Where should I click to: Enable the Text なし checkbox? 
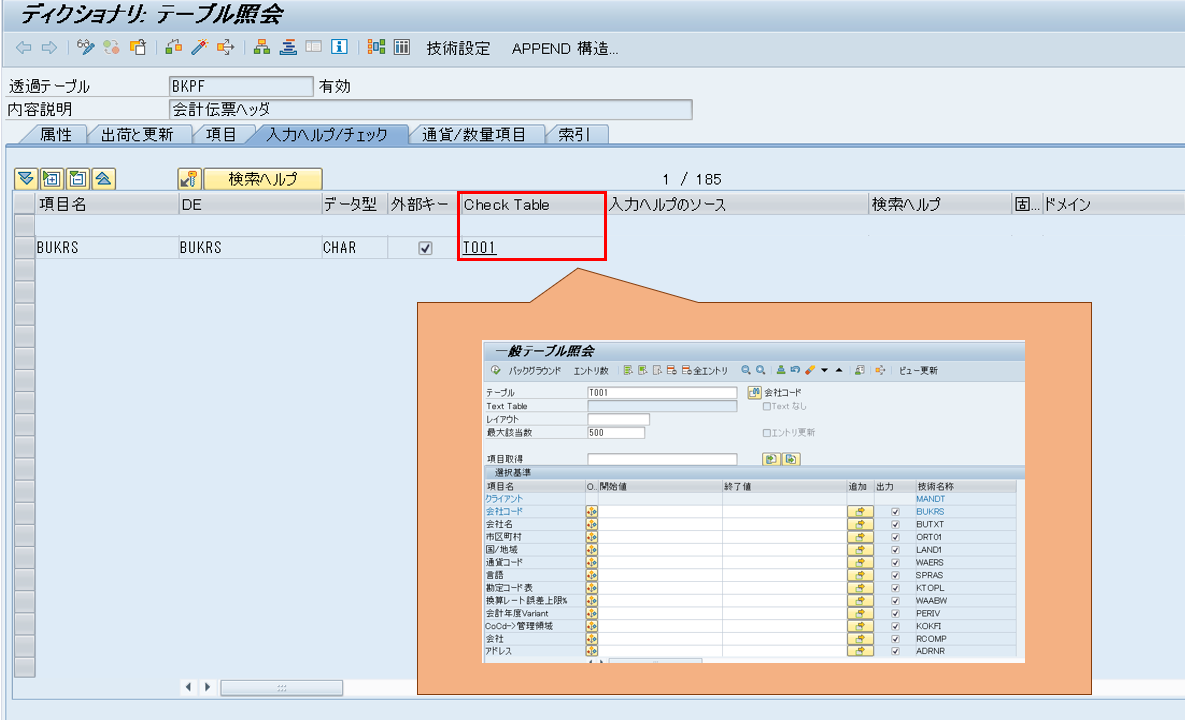pos(768,407)
